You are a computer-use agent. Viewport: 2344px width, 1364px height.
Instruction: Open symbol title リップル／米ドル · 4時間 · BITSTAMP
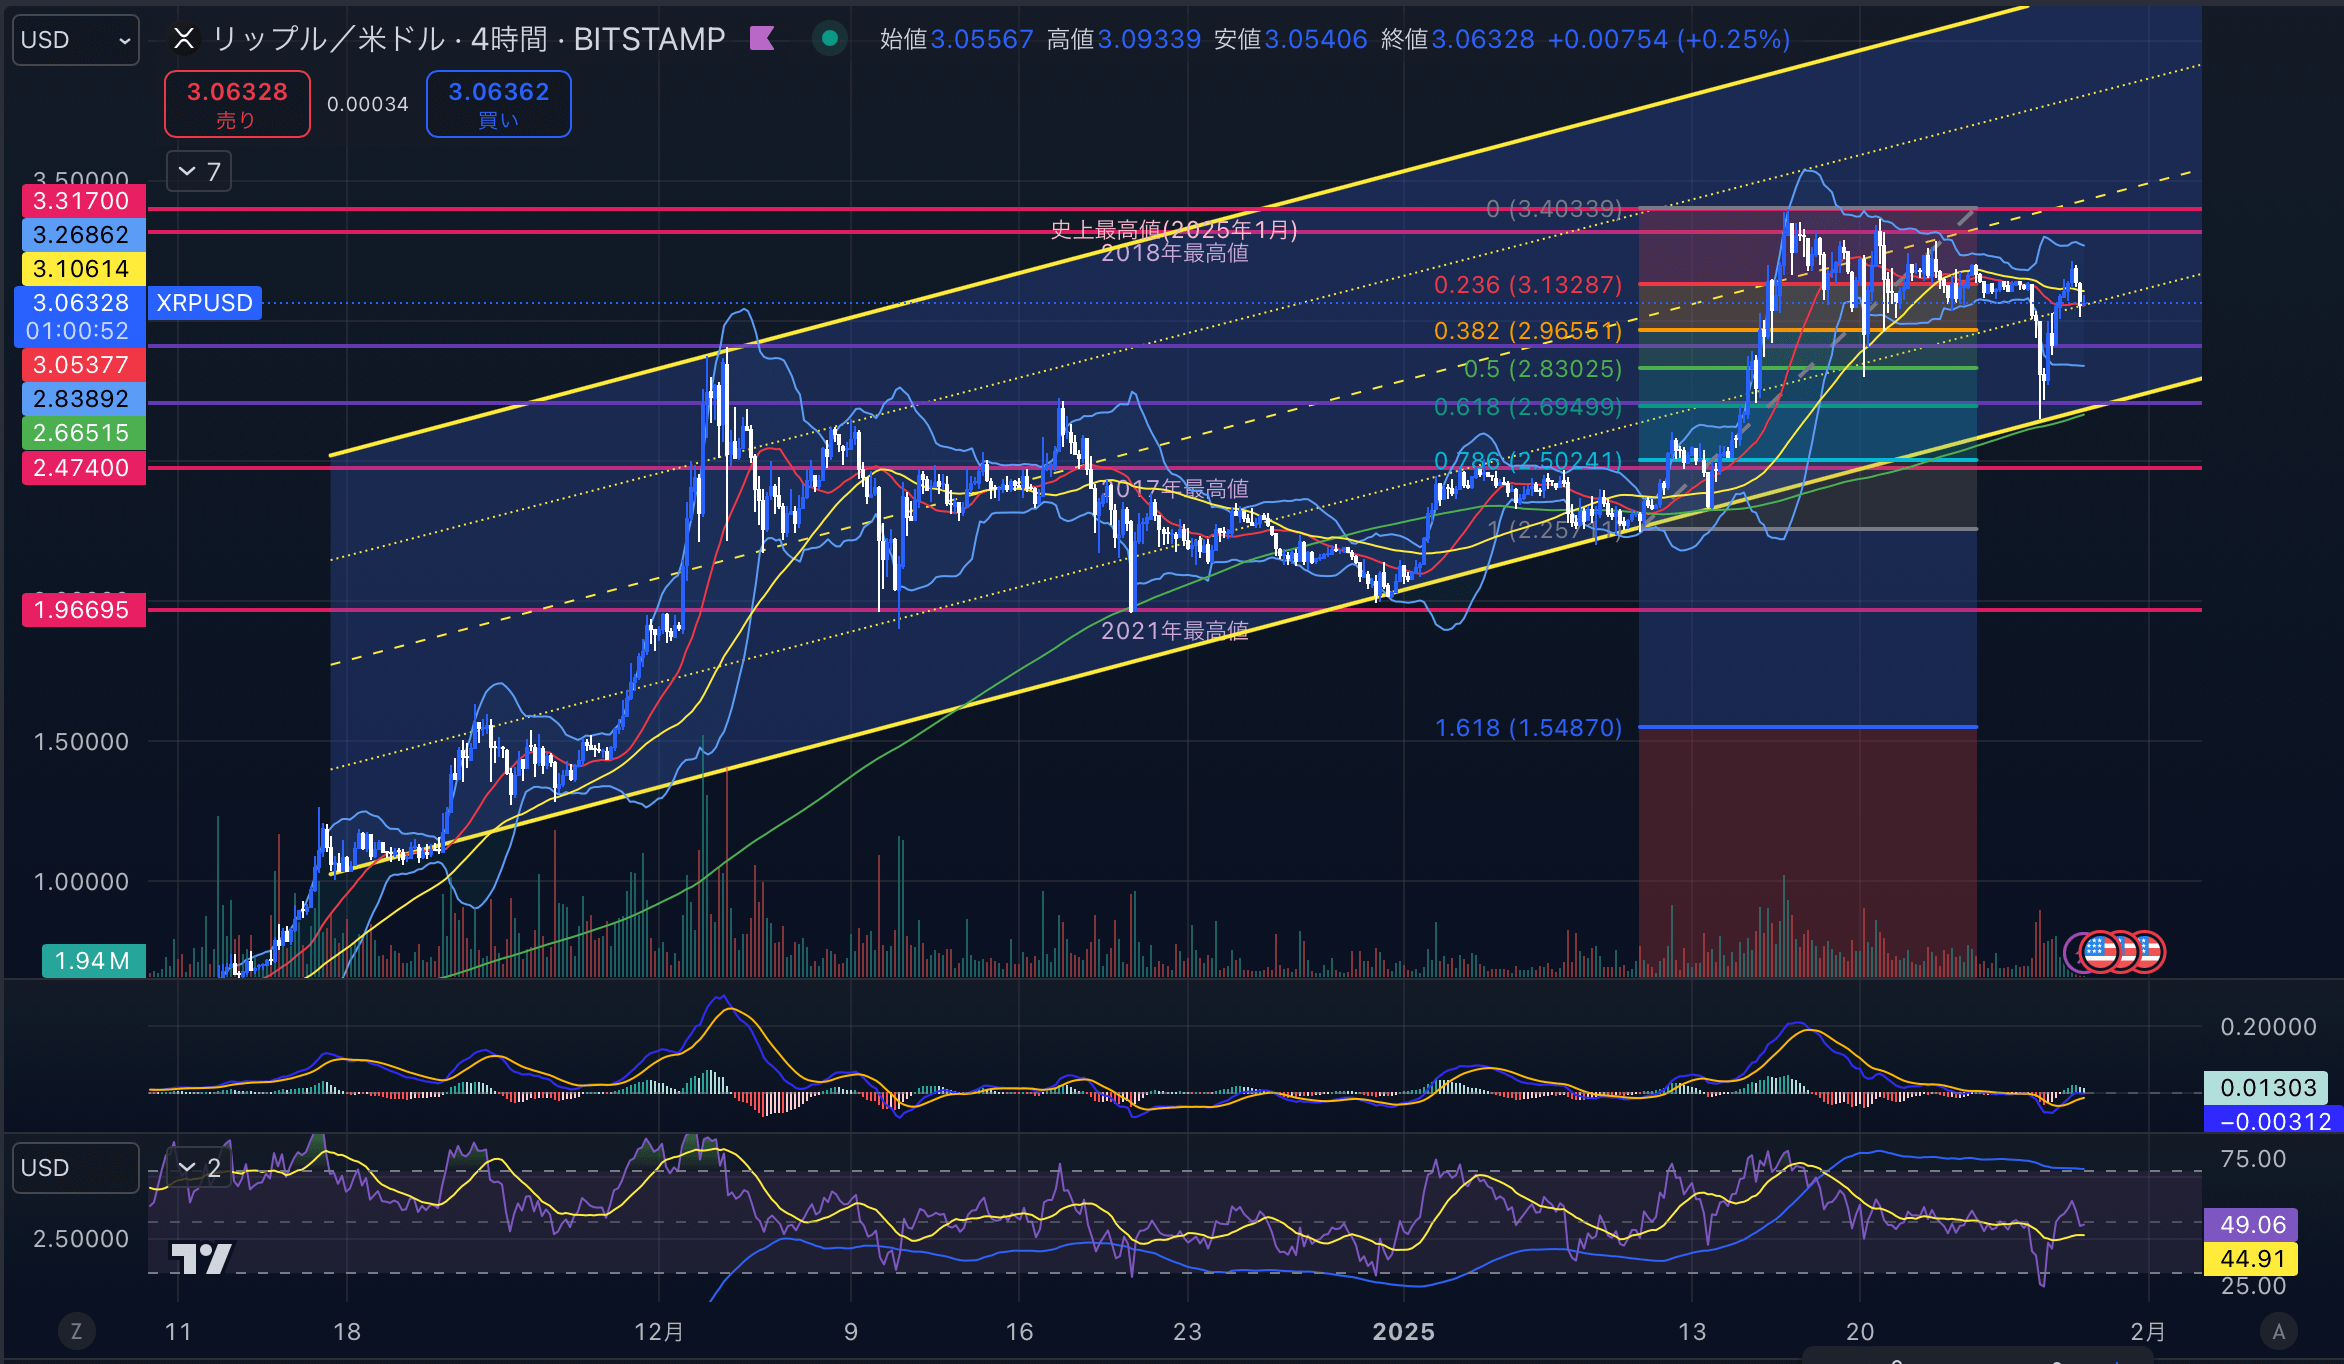(468, 39)
